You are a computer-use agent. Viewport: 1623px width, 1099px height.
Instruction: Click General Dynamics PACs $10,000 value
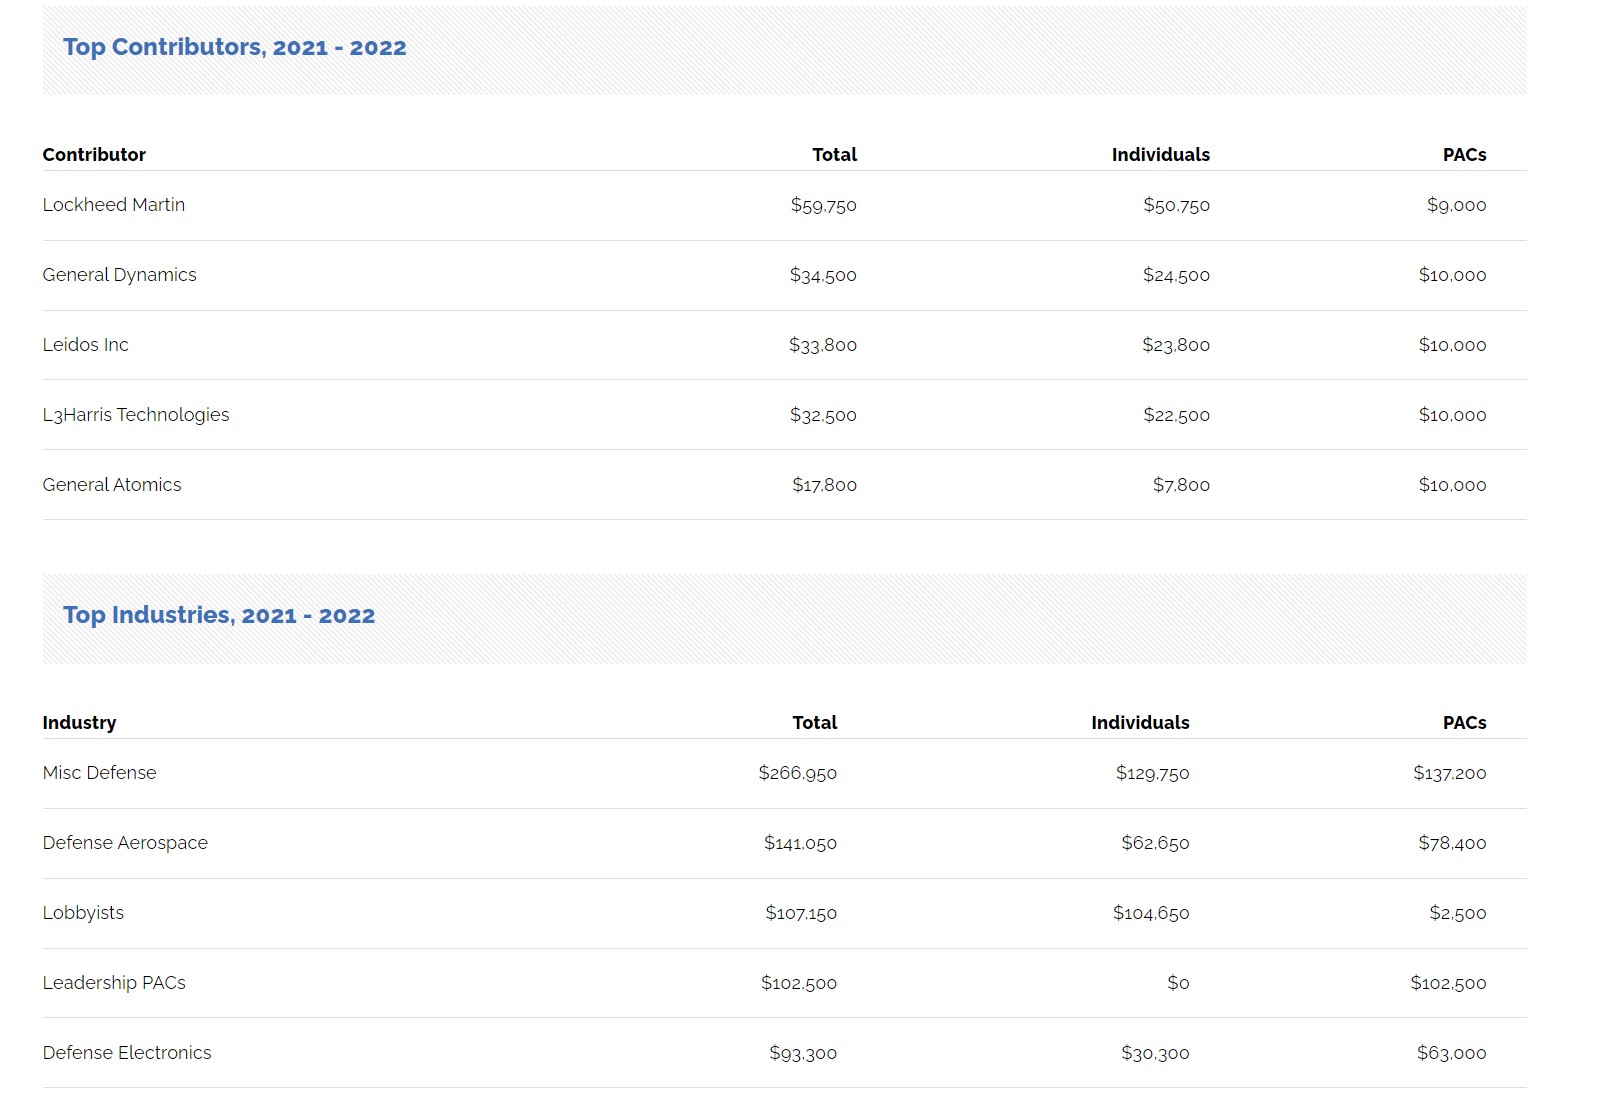click(1453, 275)
